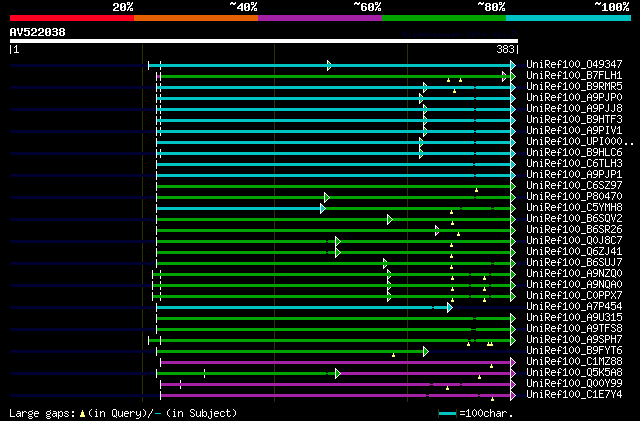
Task: Click the mid-alignment arrowhead on the O49347 row
Action: coord(329,65)
